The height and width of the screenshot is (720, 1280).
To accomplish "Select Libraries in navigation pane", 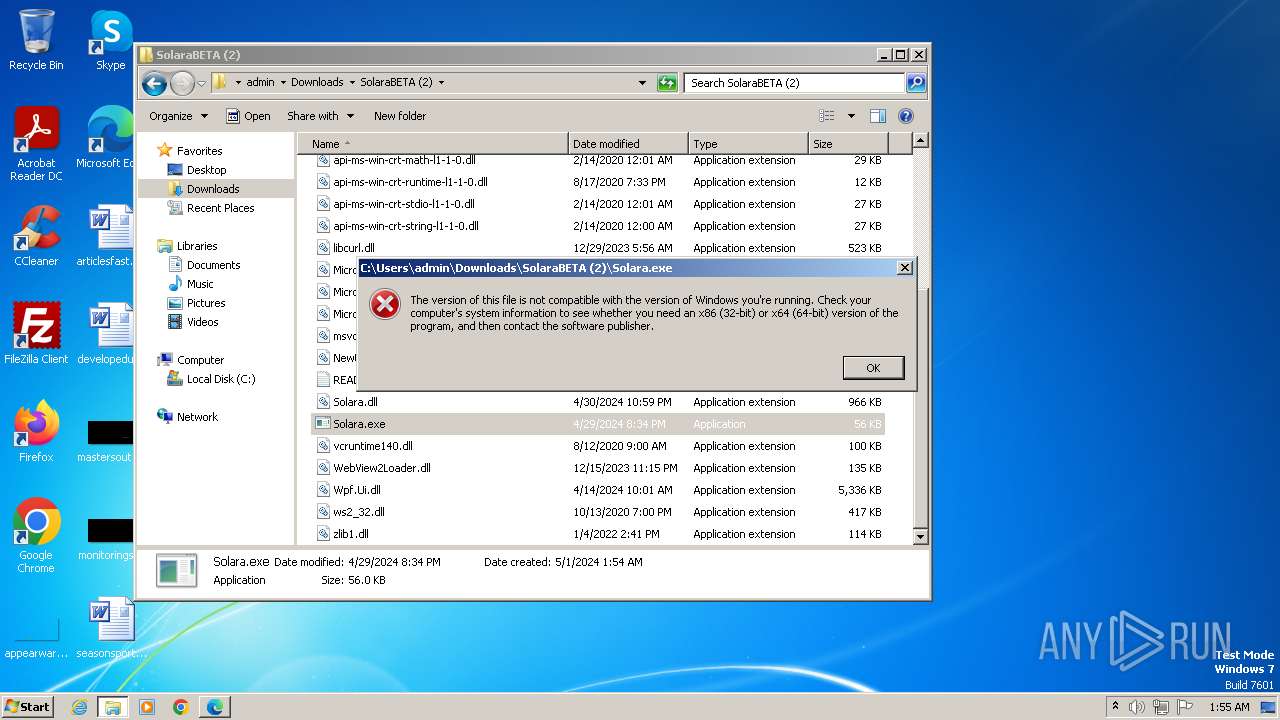I will pyautogui.click(x=197, y=246).
